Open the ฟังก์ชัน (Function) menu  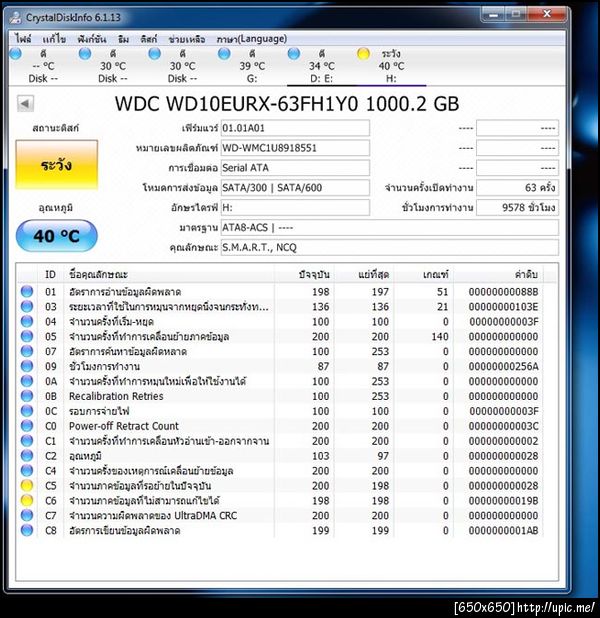(91, 39)
